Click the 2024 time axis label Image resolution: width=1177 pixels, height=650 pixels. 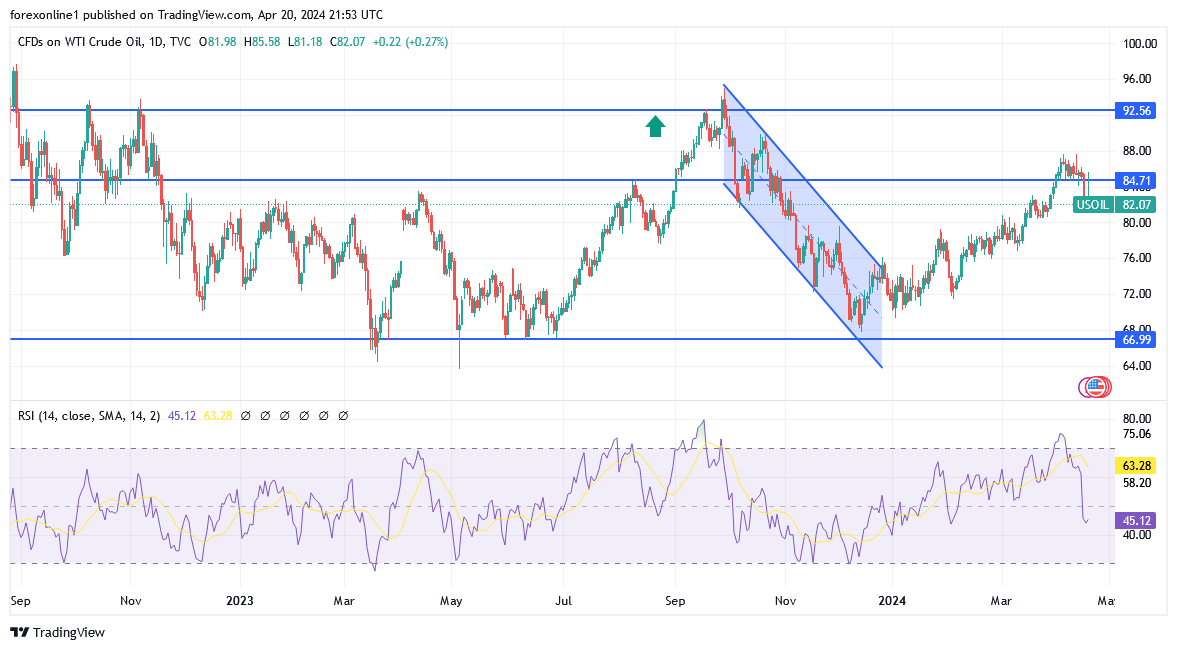[892, 600]
